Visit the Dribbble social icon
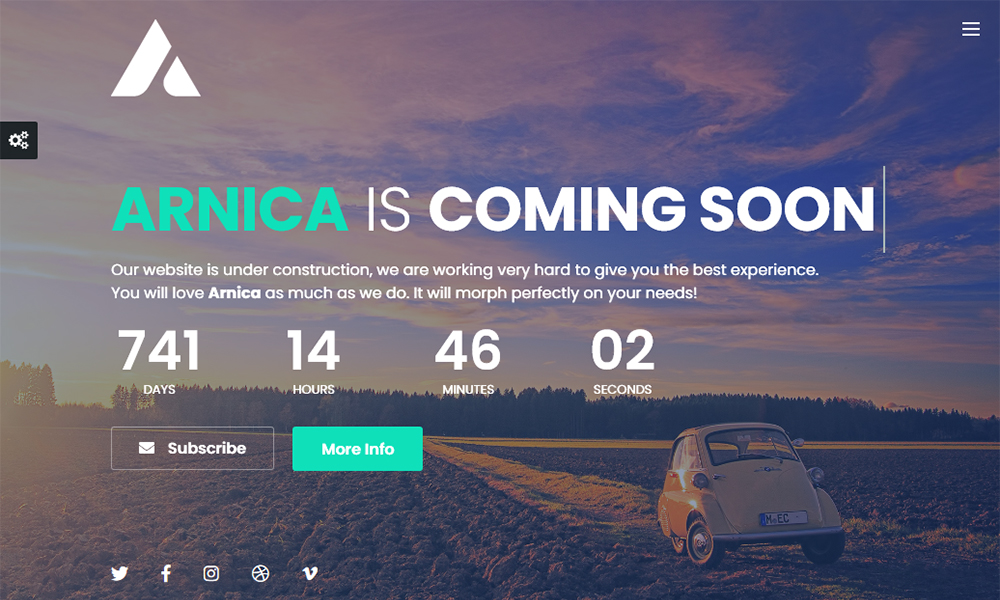This screenshot has width=1000, height=600. point(260,573)
